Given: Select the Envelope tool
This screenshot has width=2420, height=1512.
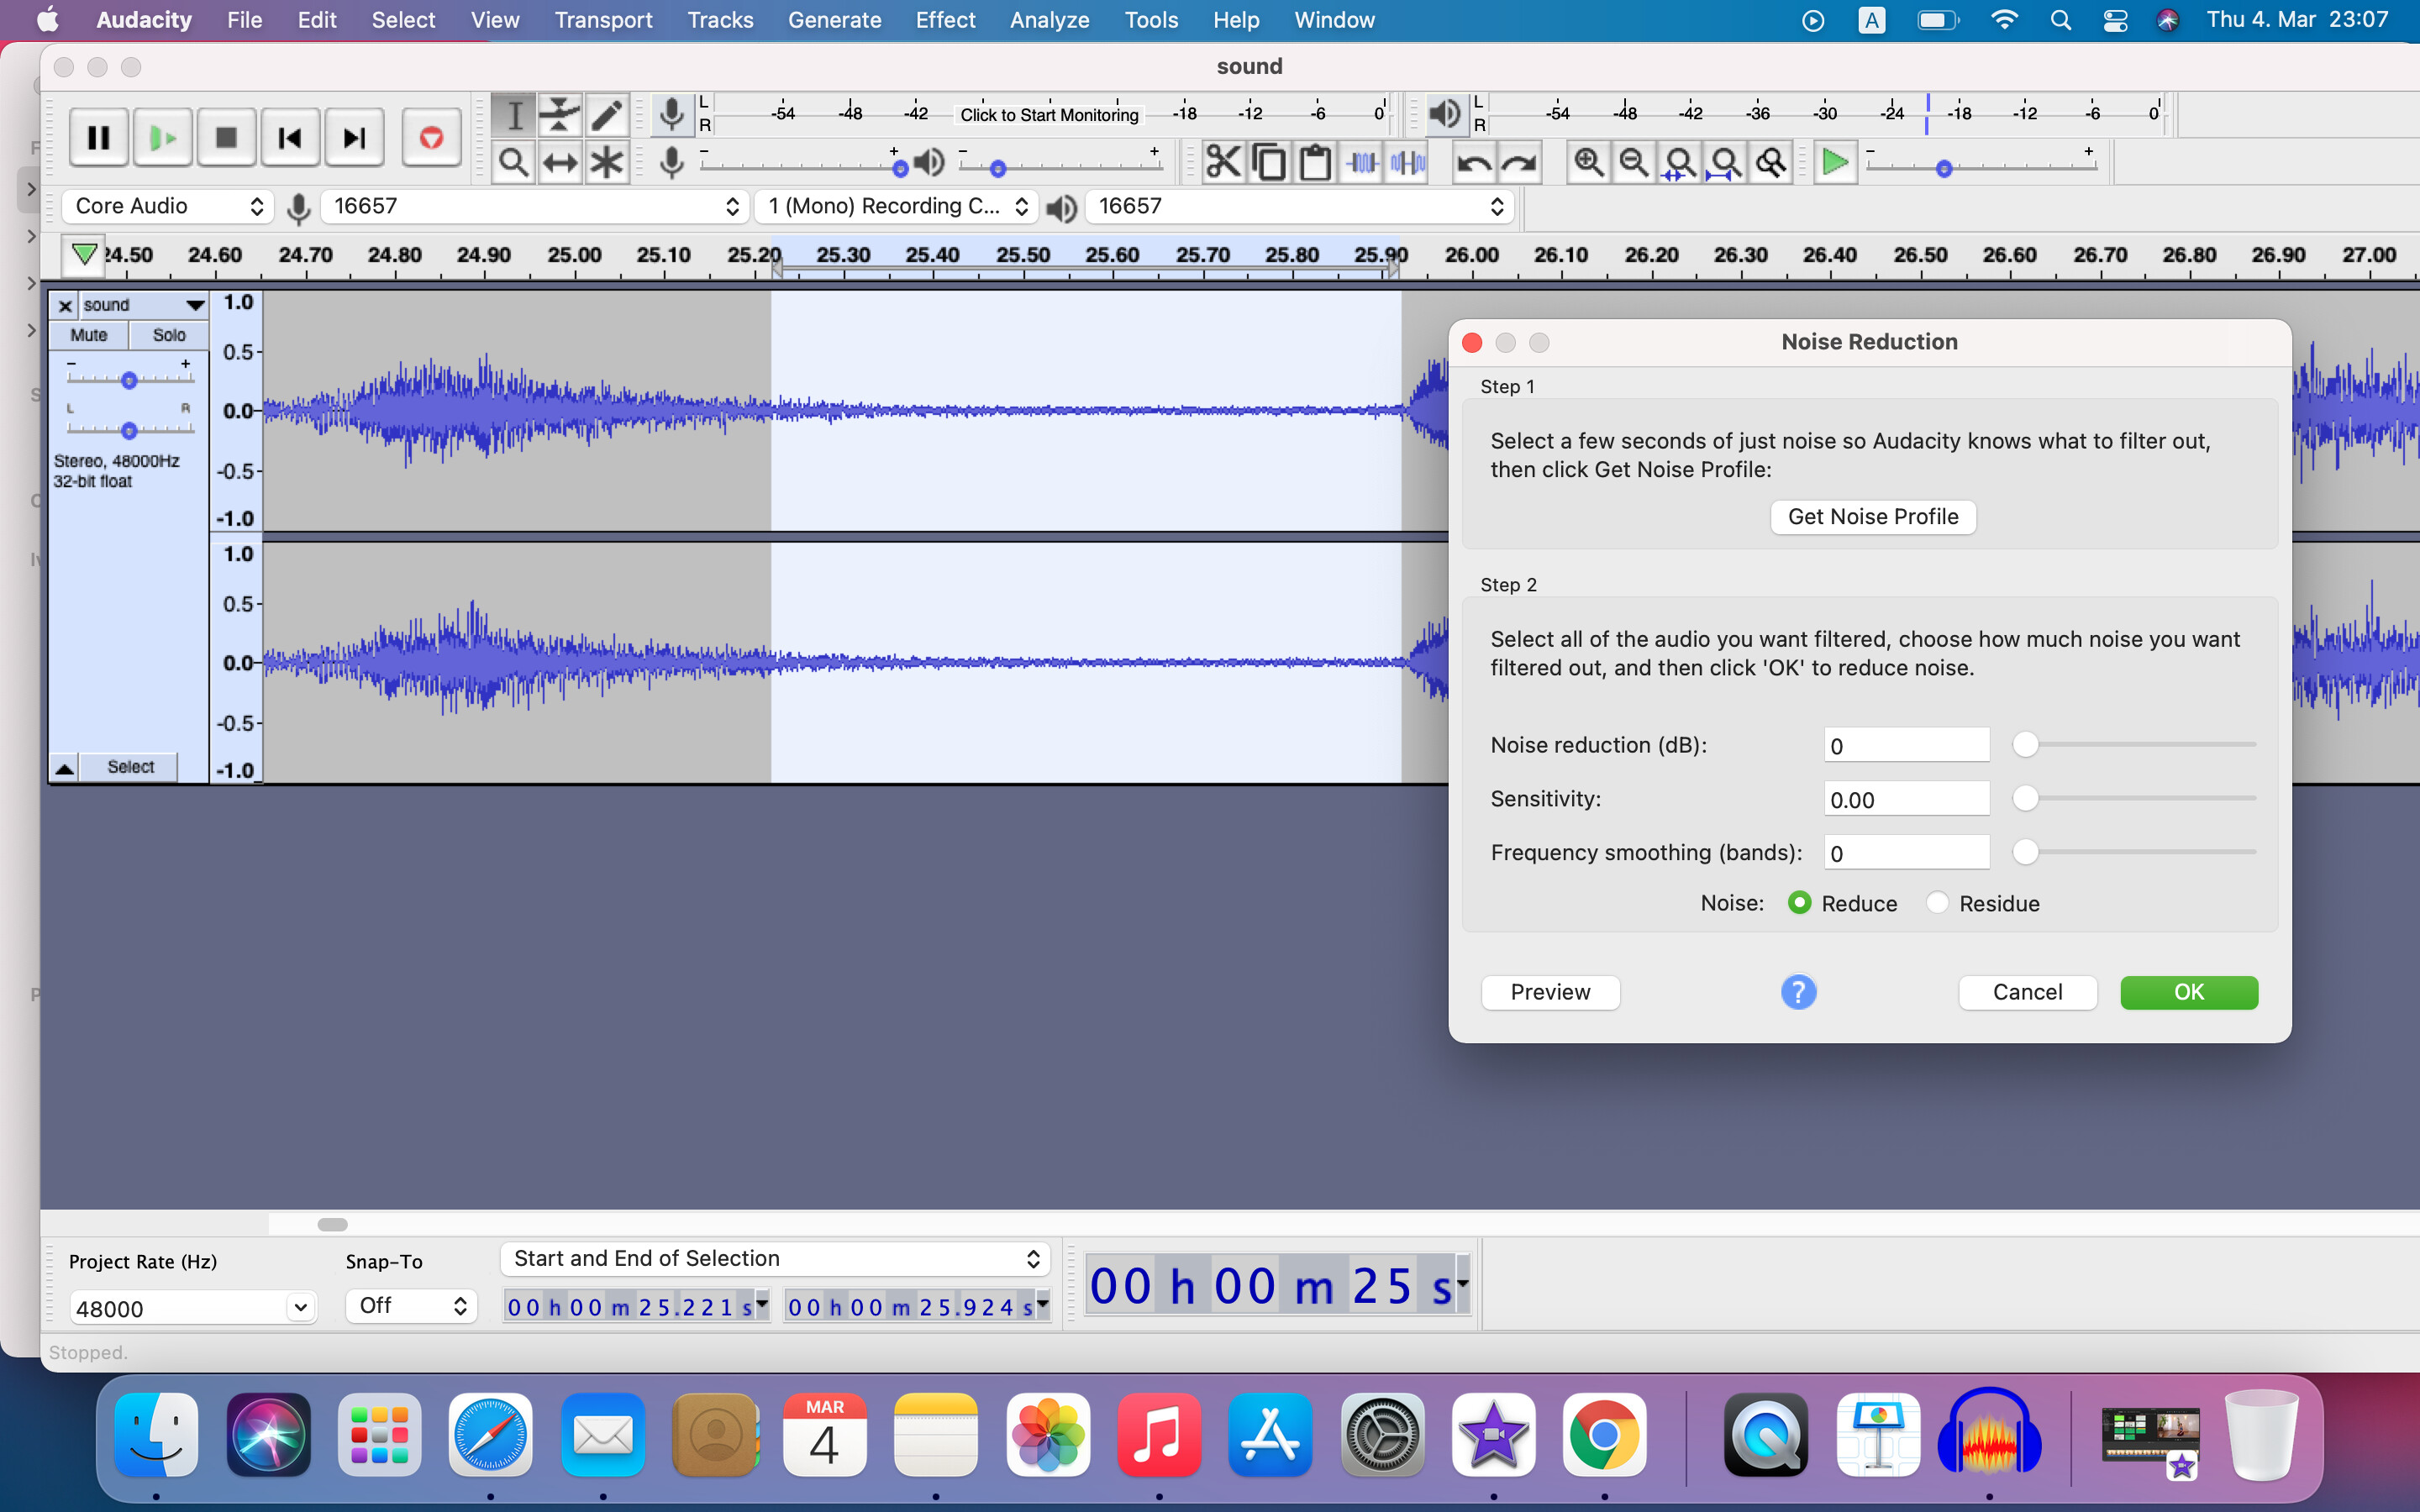Looking at the screenshot, I should (x=560, y=115).
